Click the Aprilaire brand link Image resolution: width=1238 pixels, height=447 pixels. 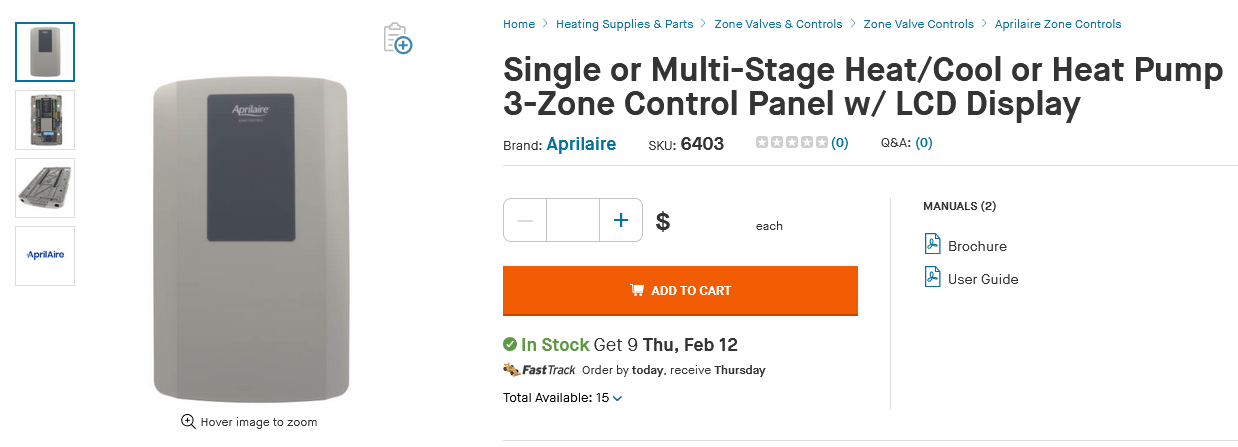point(581,144)
